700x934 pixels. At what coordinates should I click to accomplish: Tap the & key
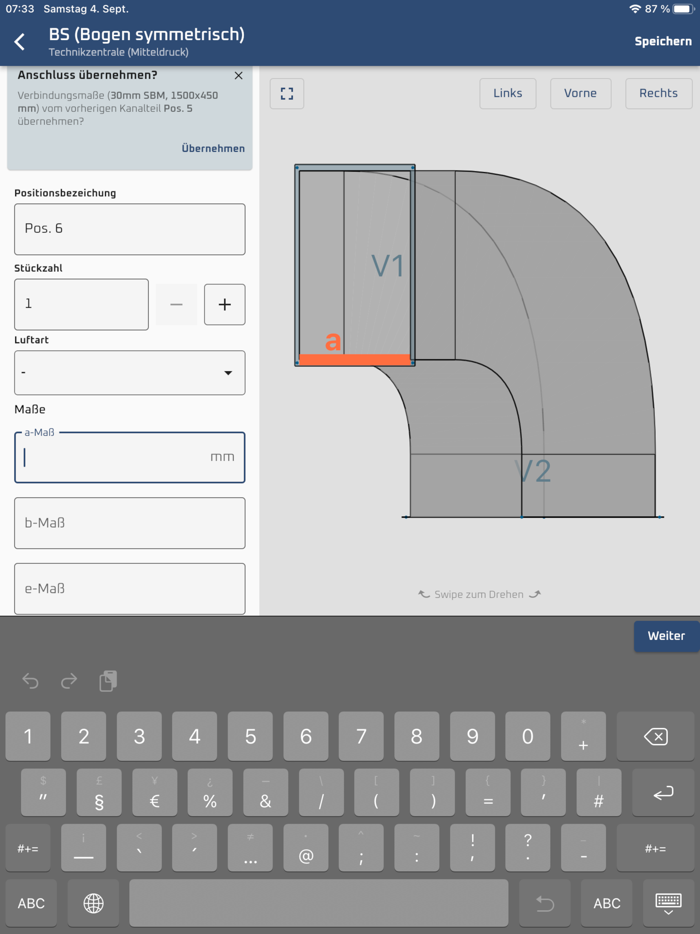pos(266,793)
